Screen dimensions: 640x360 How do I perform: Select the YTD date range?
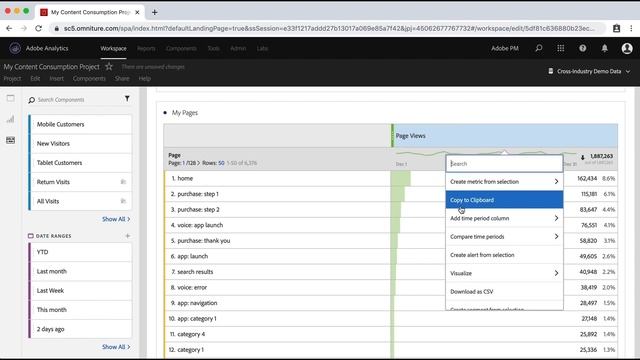(80, 252)
